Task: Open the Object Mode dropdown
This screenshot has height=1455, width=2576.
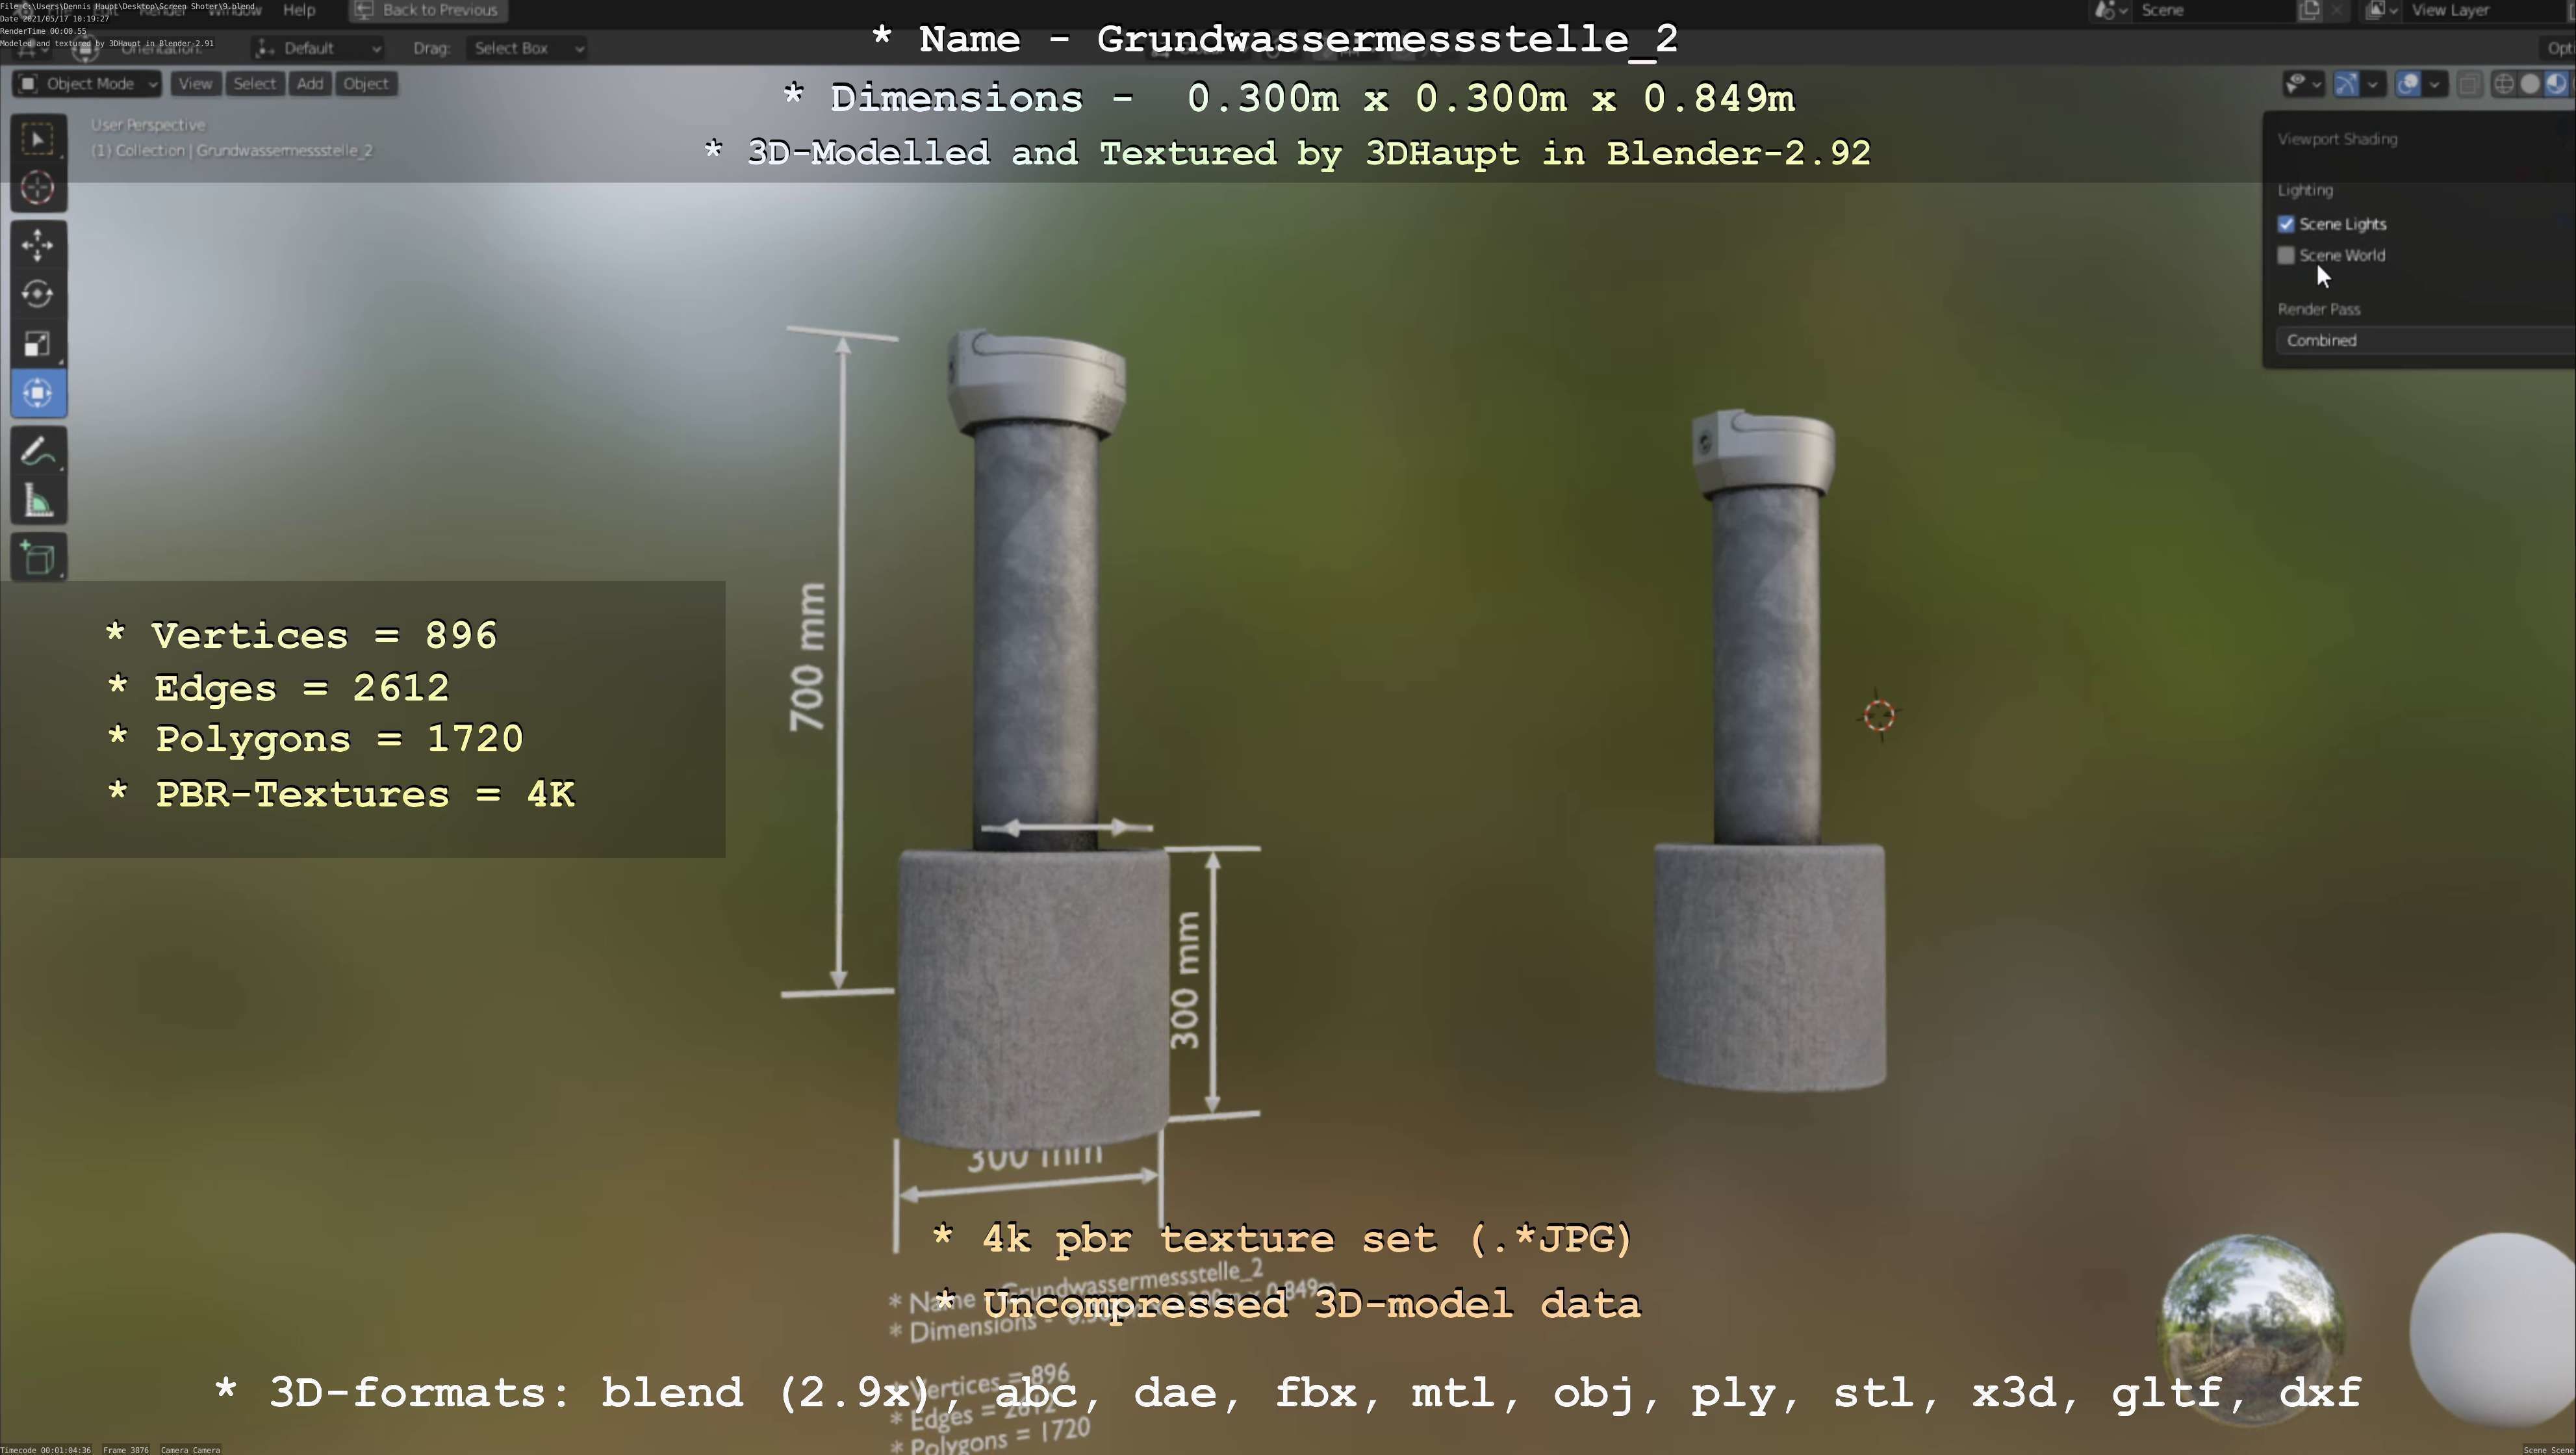Action: [87, 84]
